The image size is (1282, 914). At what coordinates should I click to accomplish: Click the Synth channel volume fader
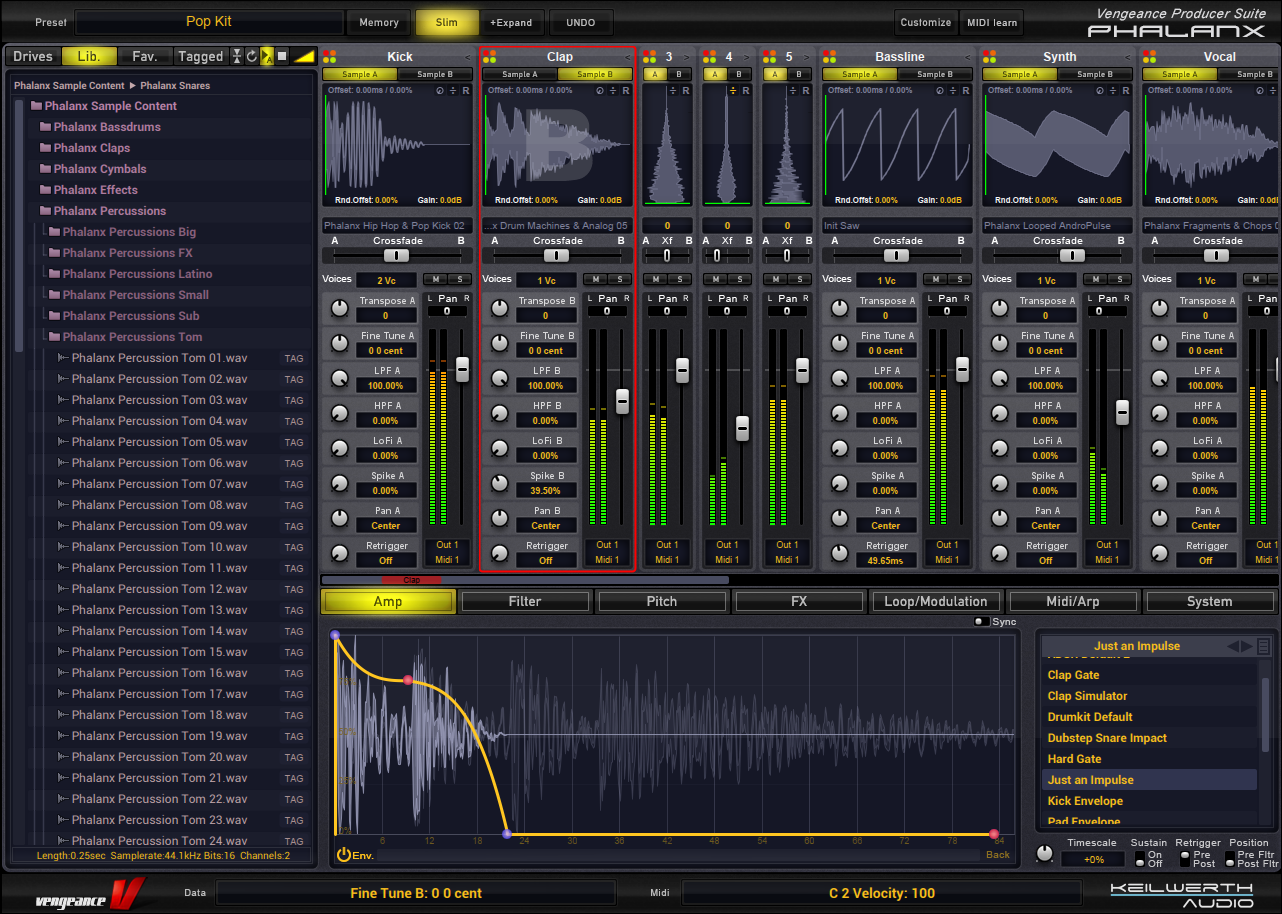[1122, 410]
